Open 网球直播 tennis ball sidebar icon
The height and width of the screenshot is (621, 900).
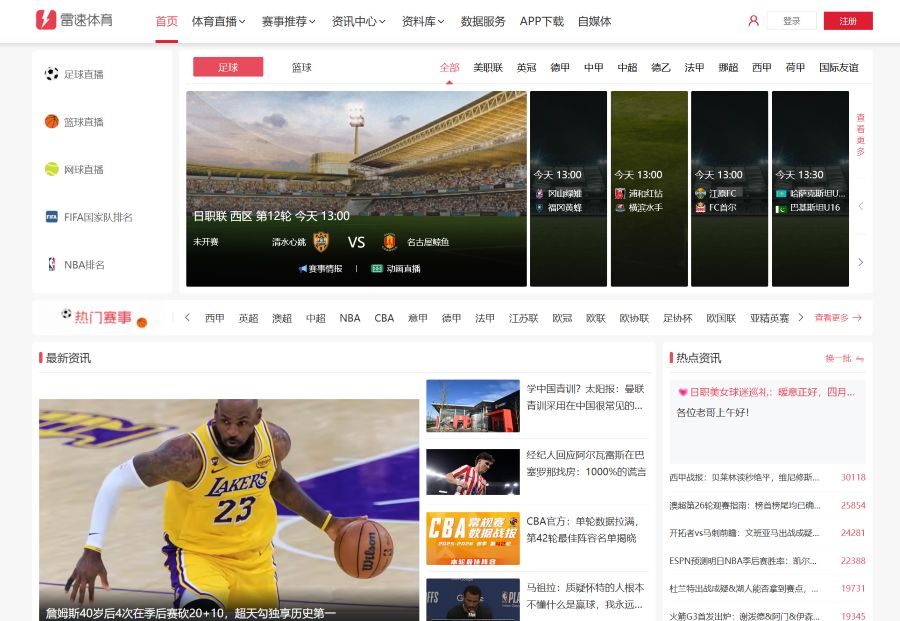[52, 169]
